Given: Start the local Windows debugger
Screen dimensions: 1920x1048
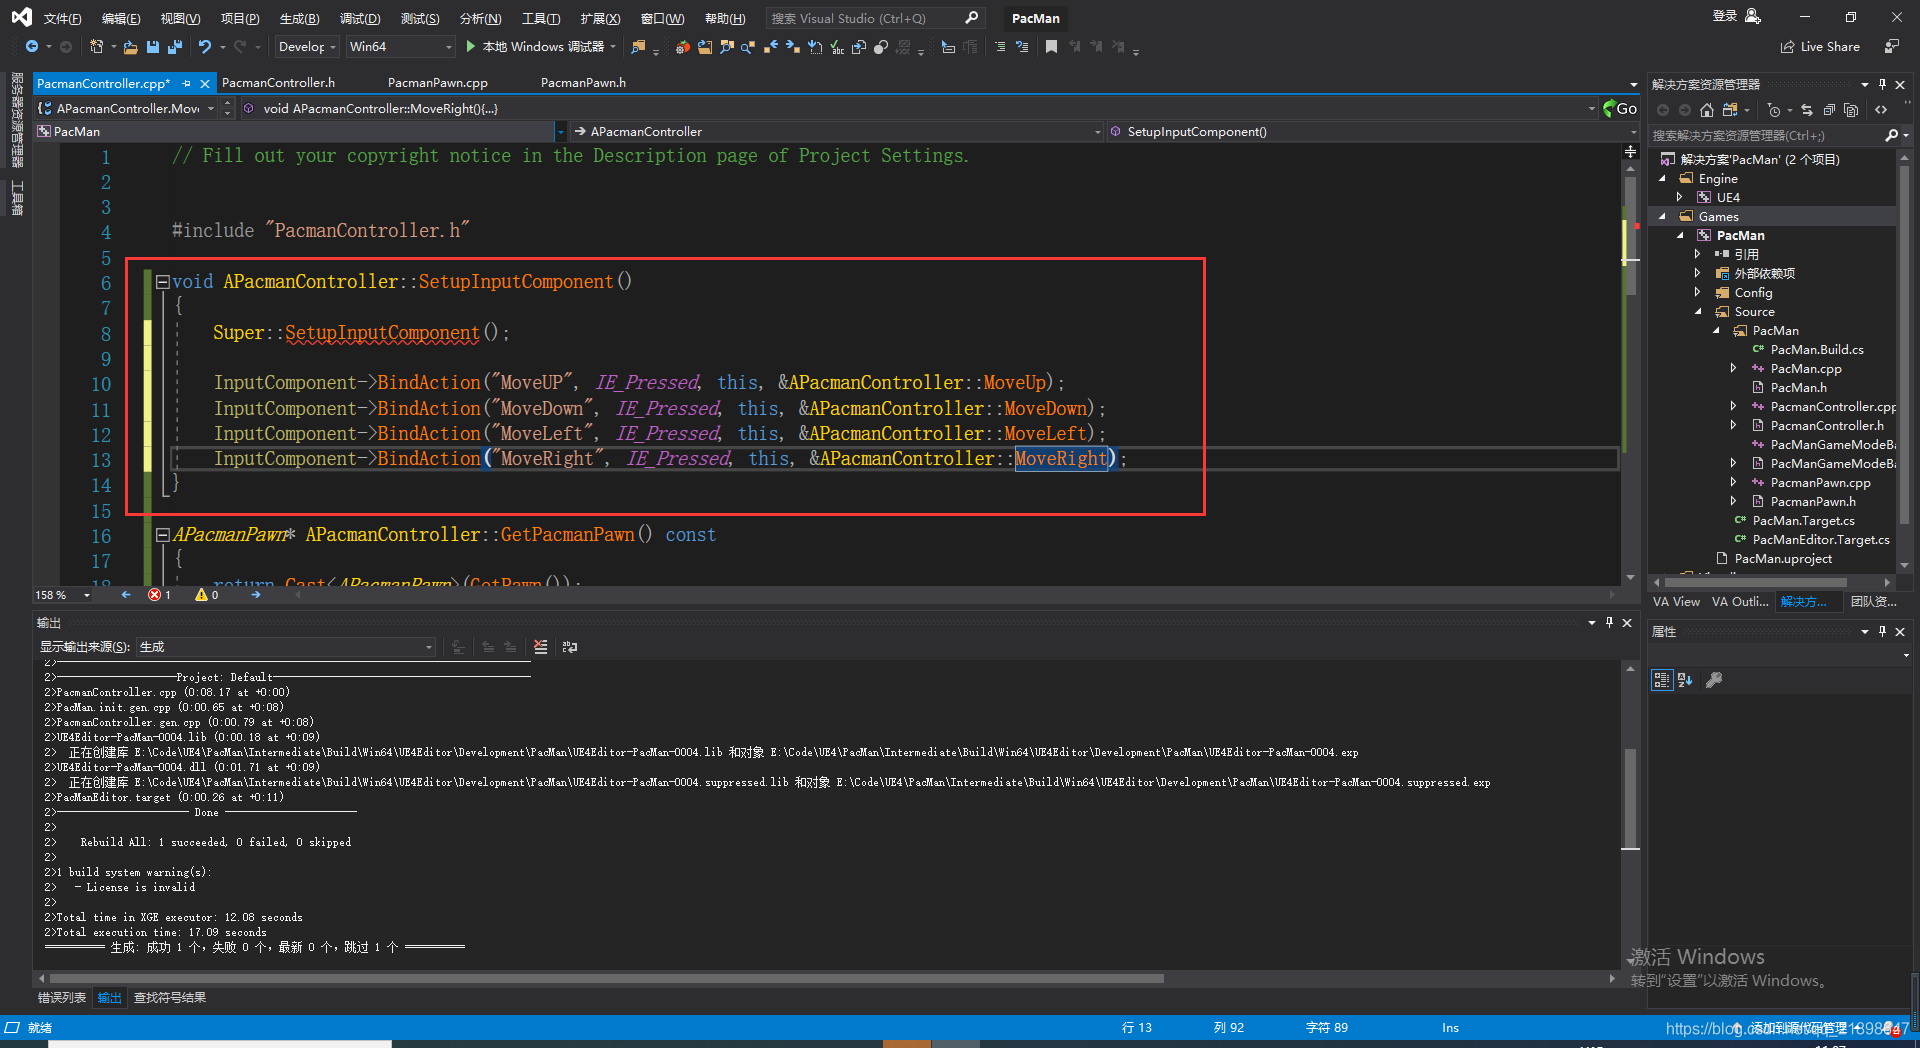Looking at the screenshot, I should click(535, 47).
